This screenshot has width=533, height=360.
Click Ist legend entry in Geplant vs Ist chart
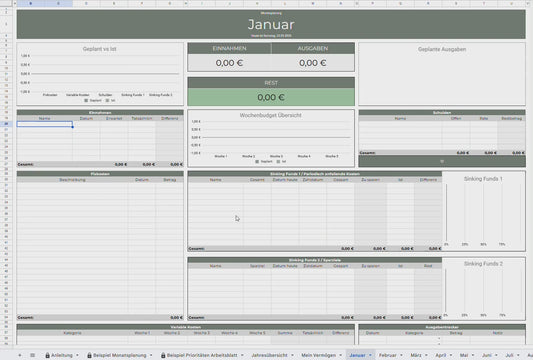[x=110, y=100]
